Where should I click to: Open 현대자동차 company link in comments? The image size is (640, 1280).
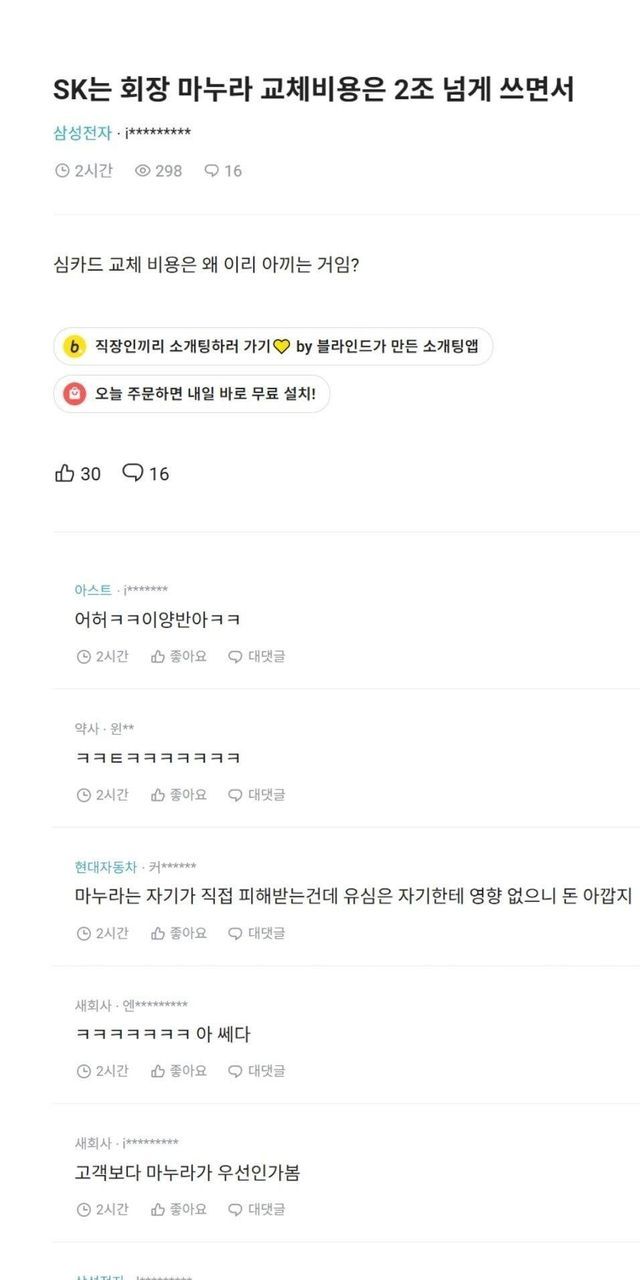(105, 867)
